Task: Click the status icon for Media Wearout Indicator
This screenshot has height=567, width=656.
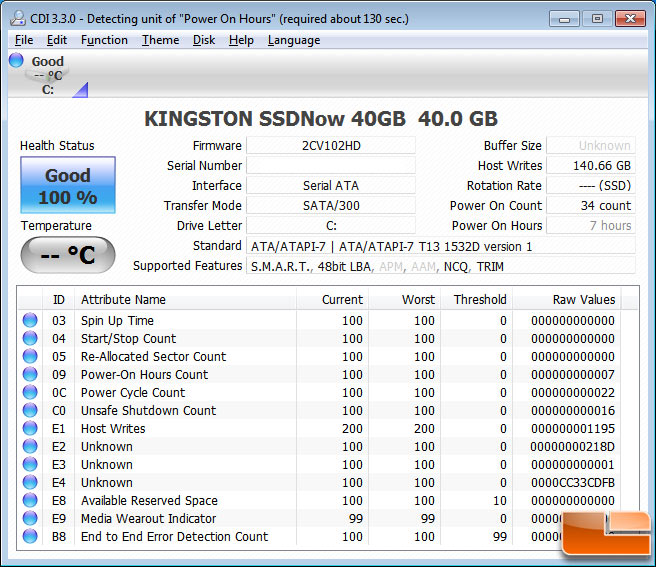Action: click(30, 519)
